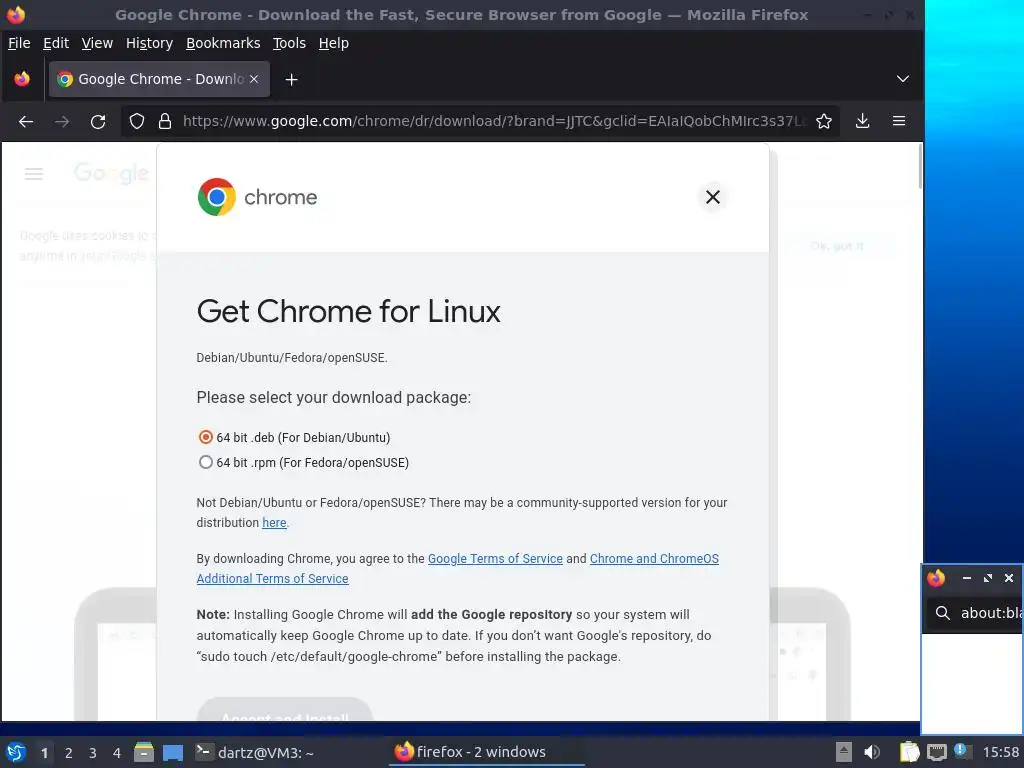Open the History menu
Screen dimensions: 1024x768
pyautogui.click(x=149, y=43)
